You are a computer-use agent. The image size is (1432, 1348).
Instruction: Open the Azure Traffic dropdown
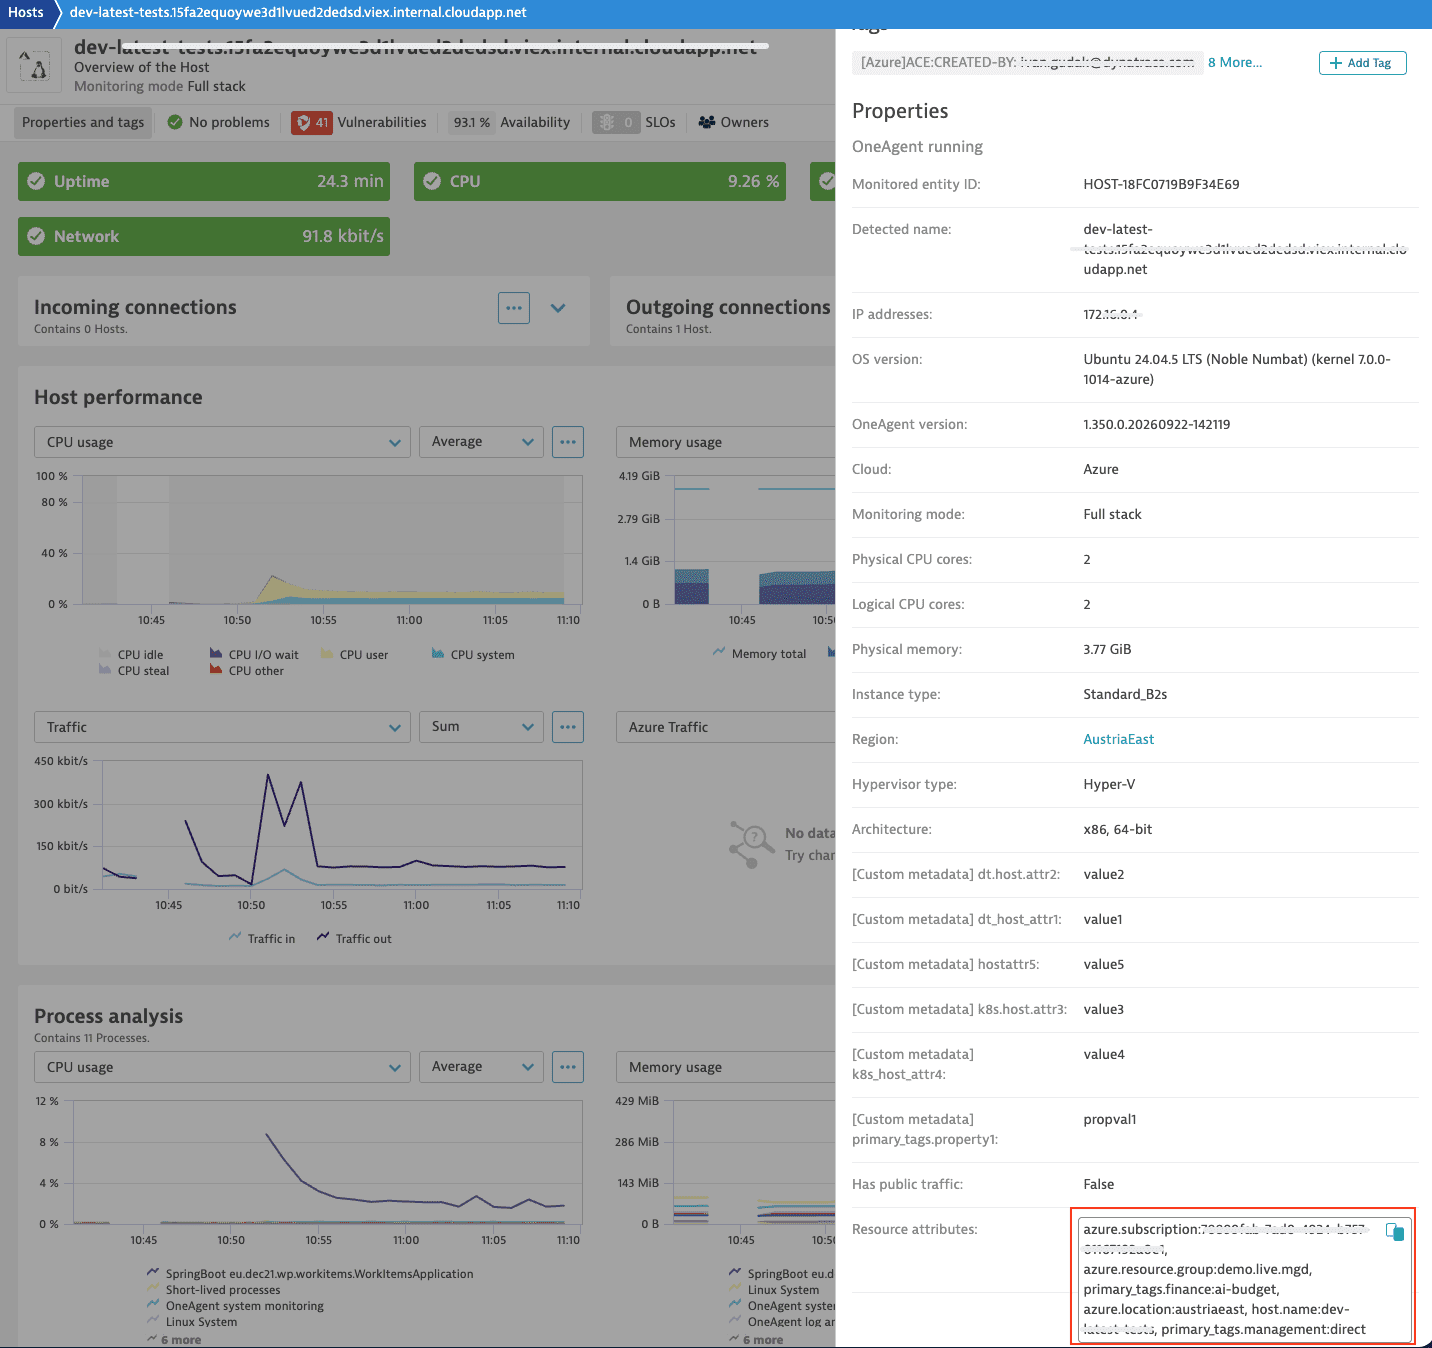(x=726, y=727)
